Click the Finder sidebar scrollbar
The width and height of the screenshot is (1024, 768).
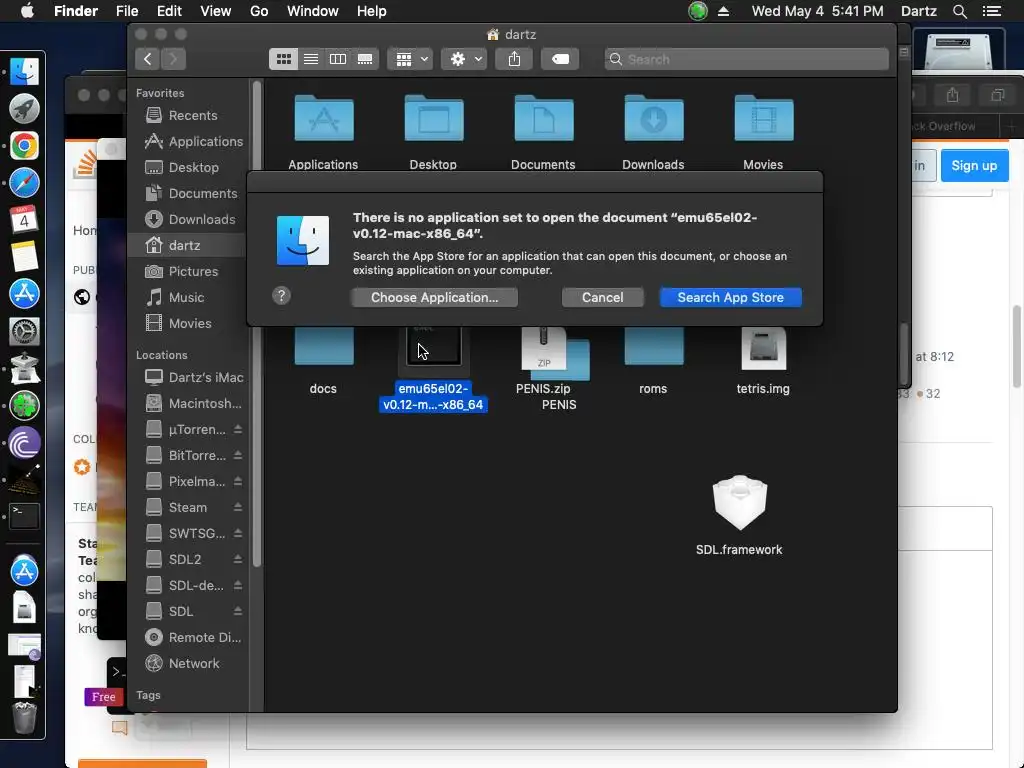pos(257,323)
